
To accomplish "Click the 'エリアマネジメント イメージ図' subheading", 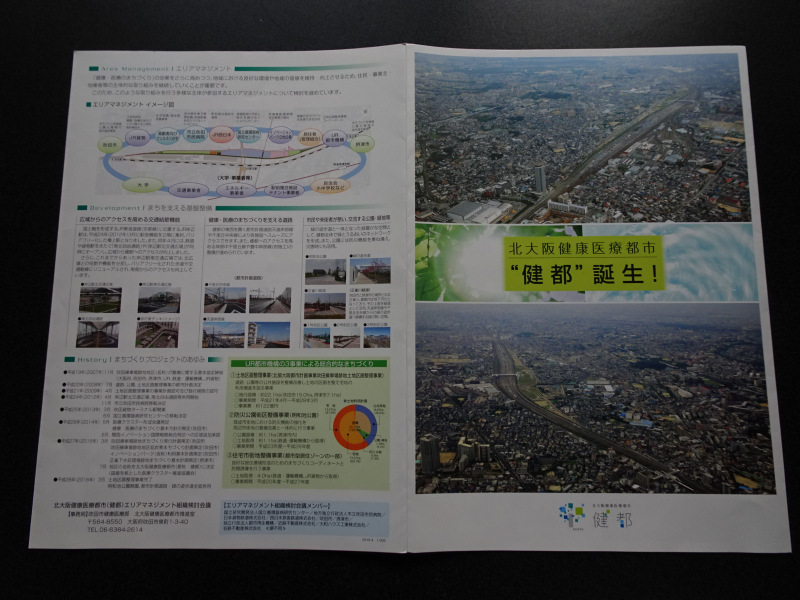I will (x=132, y=105).
